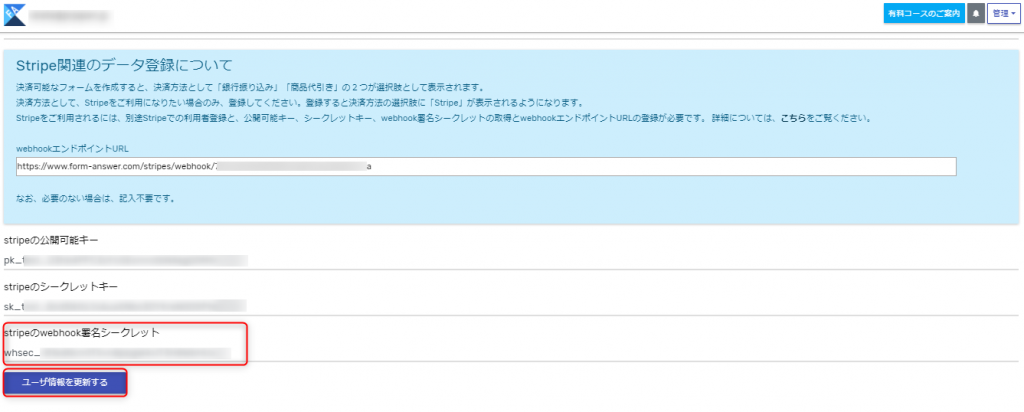Open the 有料コースのご案内 button
The height and width of the screenshot is (412, 1024).
tap(924, 14)
